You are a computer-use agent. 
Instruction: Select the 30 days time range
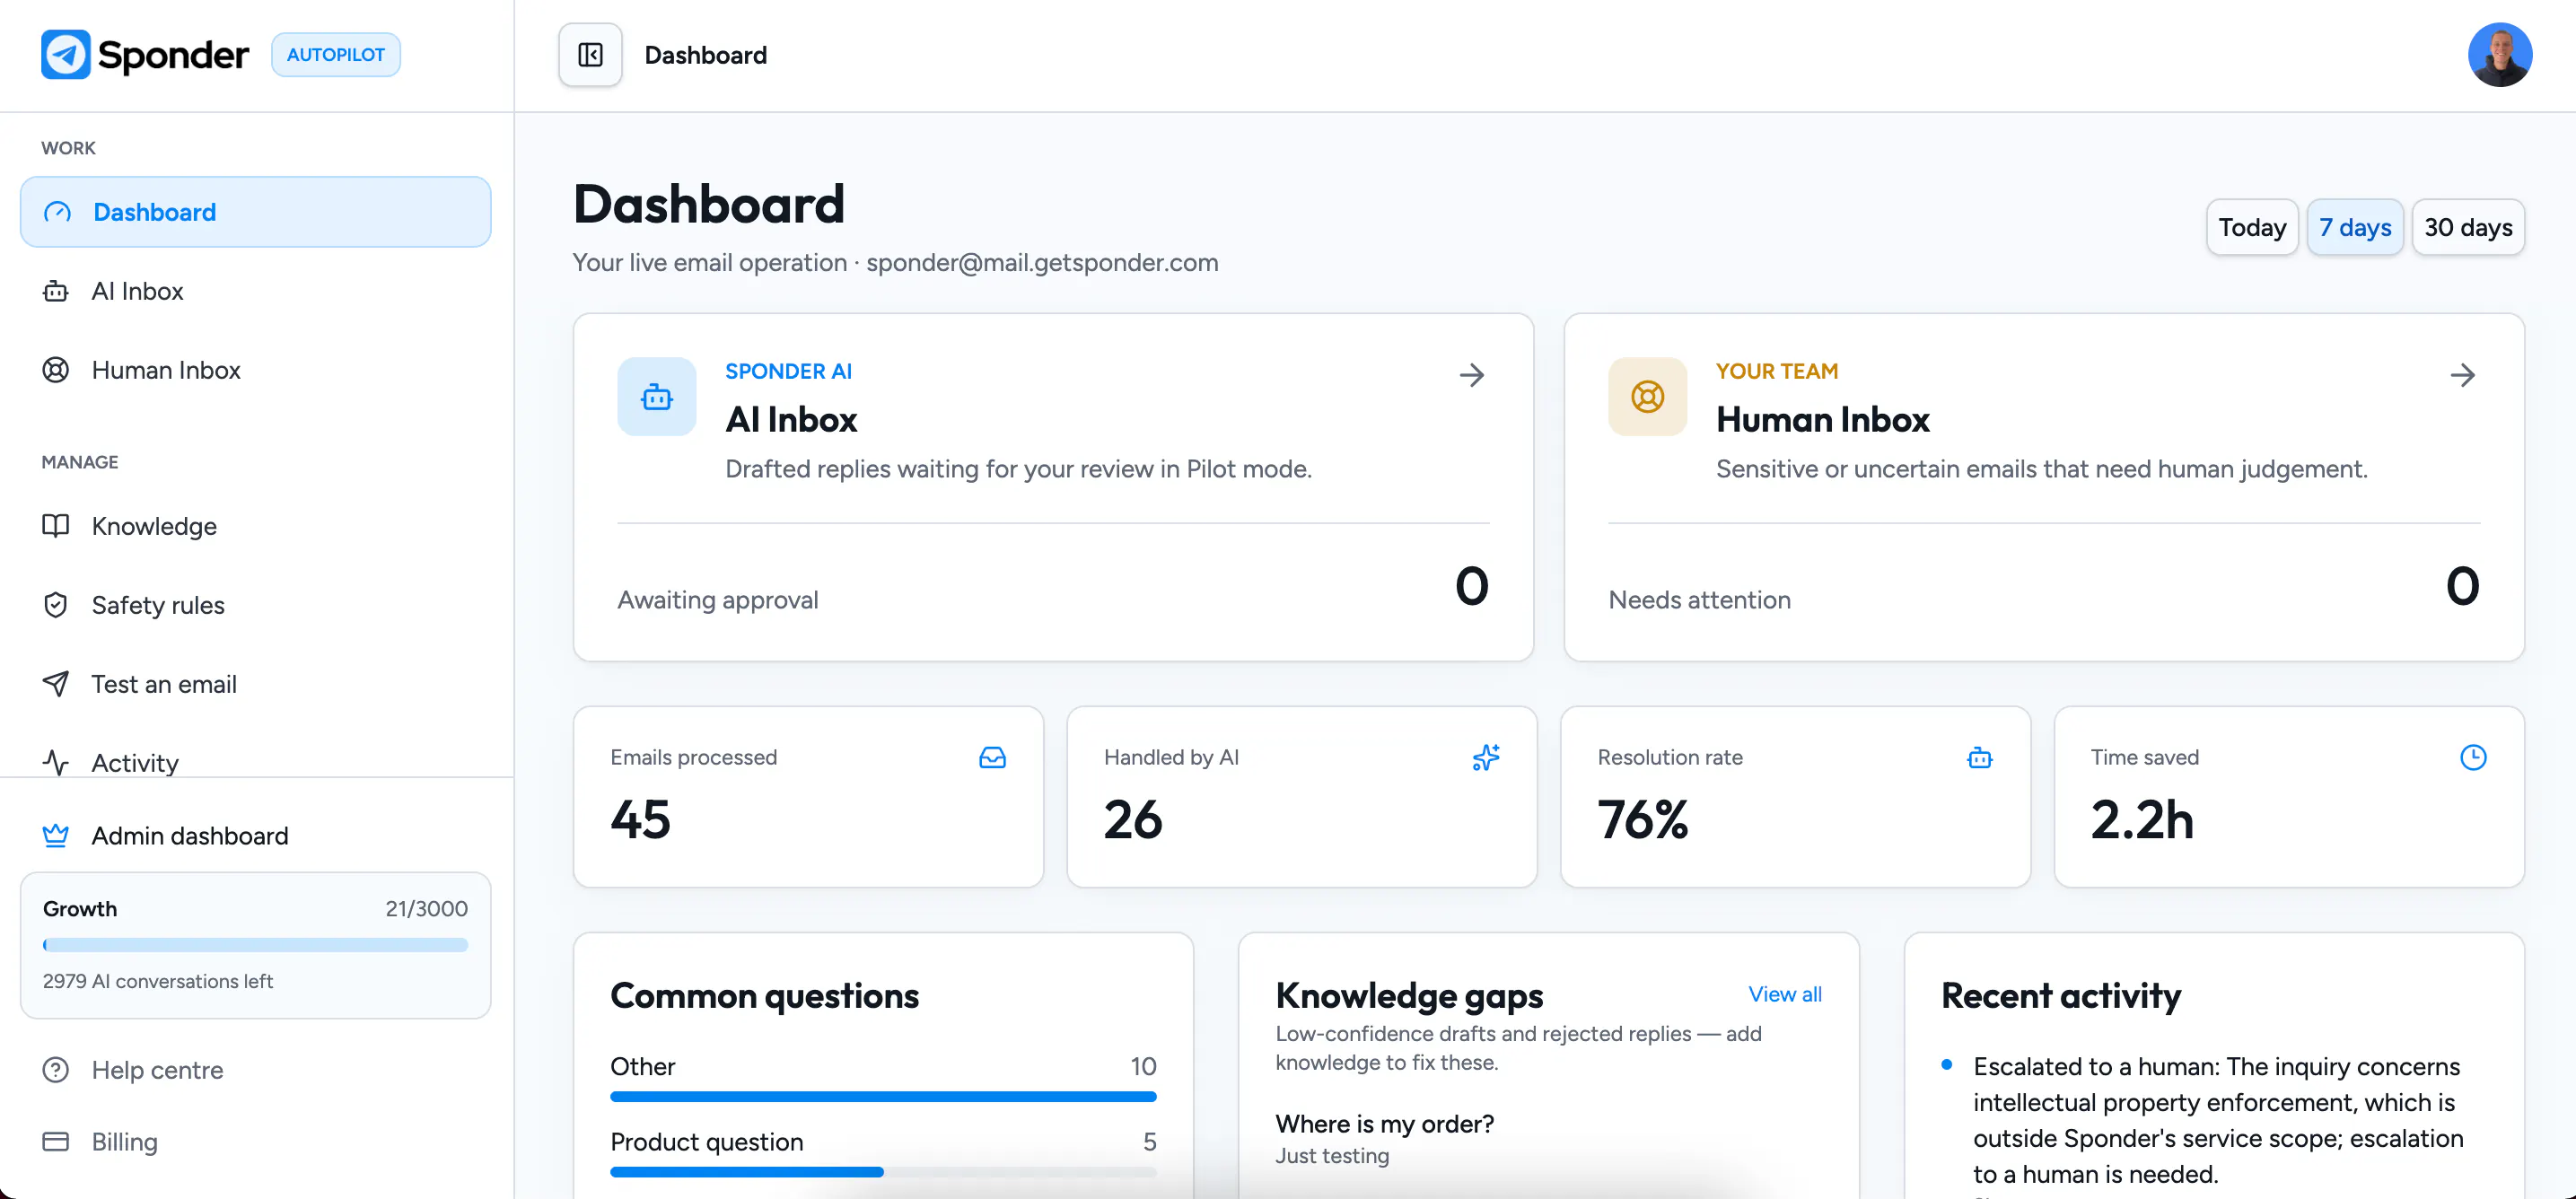[2468, 228]
